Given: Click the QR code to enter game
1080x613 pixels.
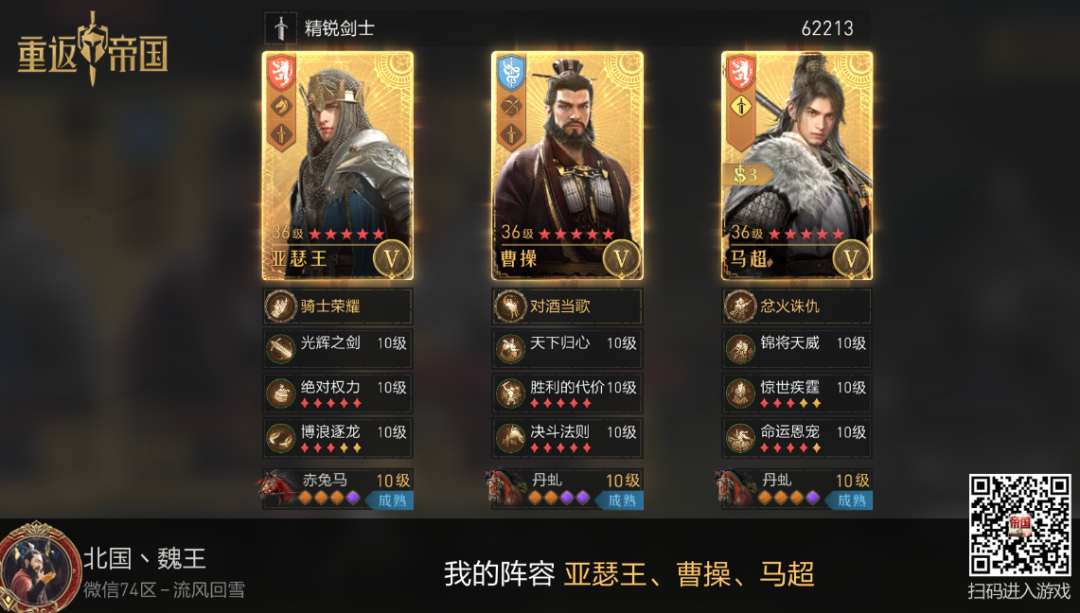Looking at the screenshot, I should (x=1019, y=525).
